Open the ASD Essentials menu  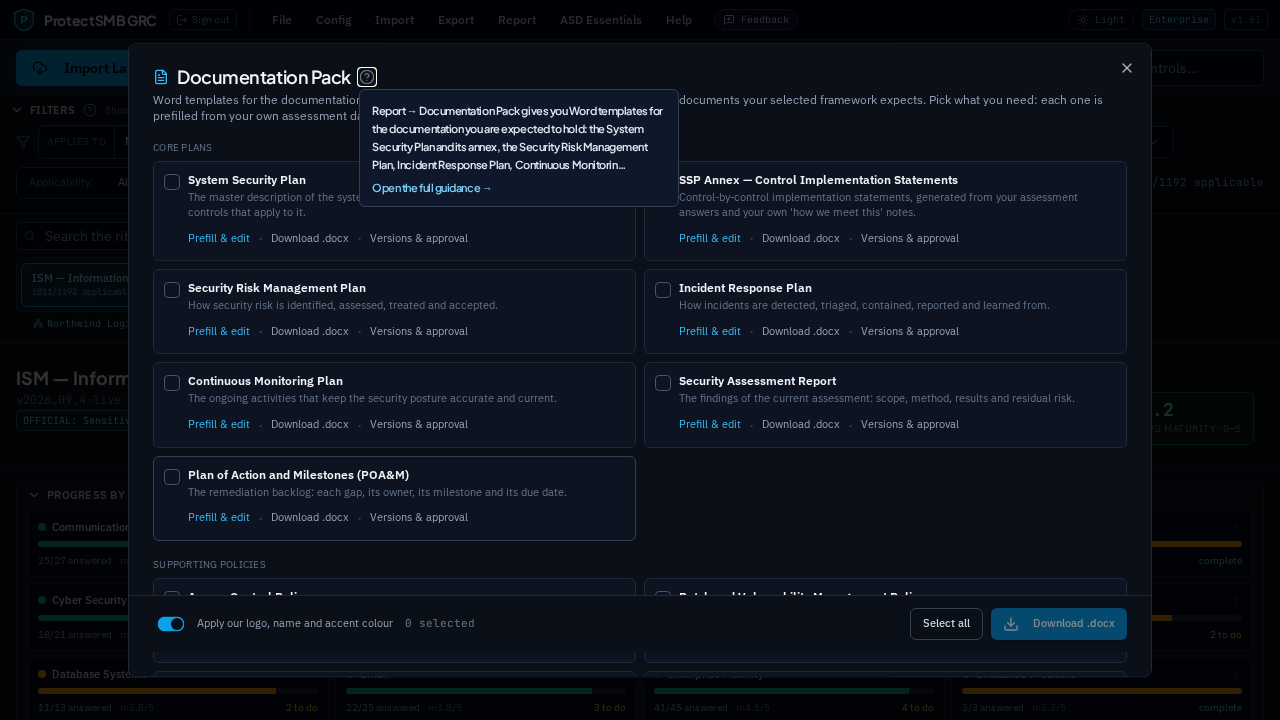point(601,20)
